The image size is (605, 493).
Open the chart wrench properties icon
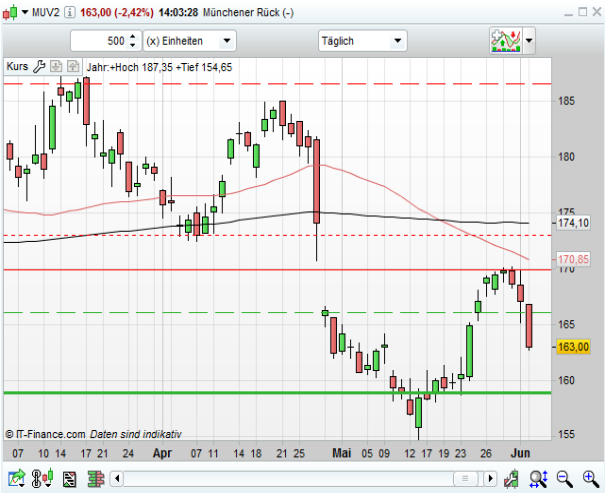click(x=511, y=479)
